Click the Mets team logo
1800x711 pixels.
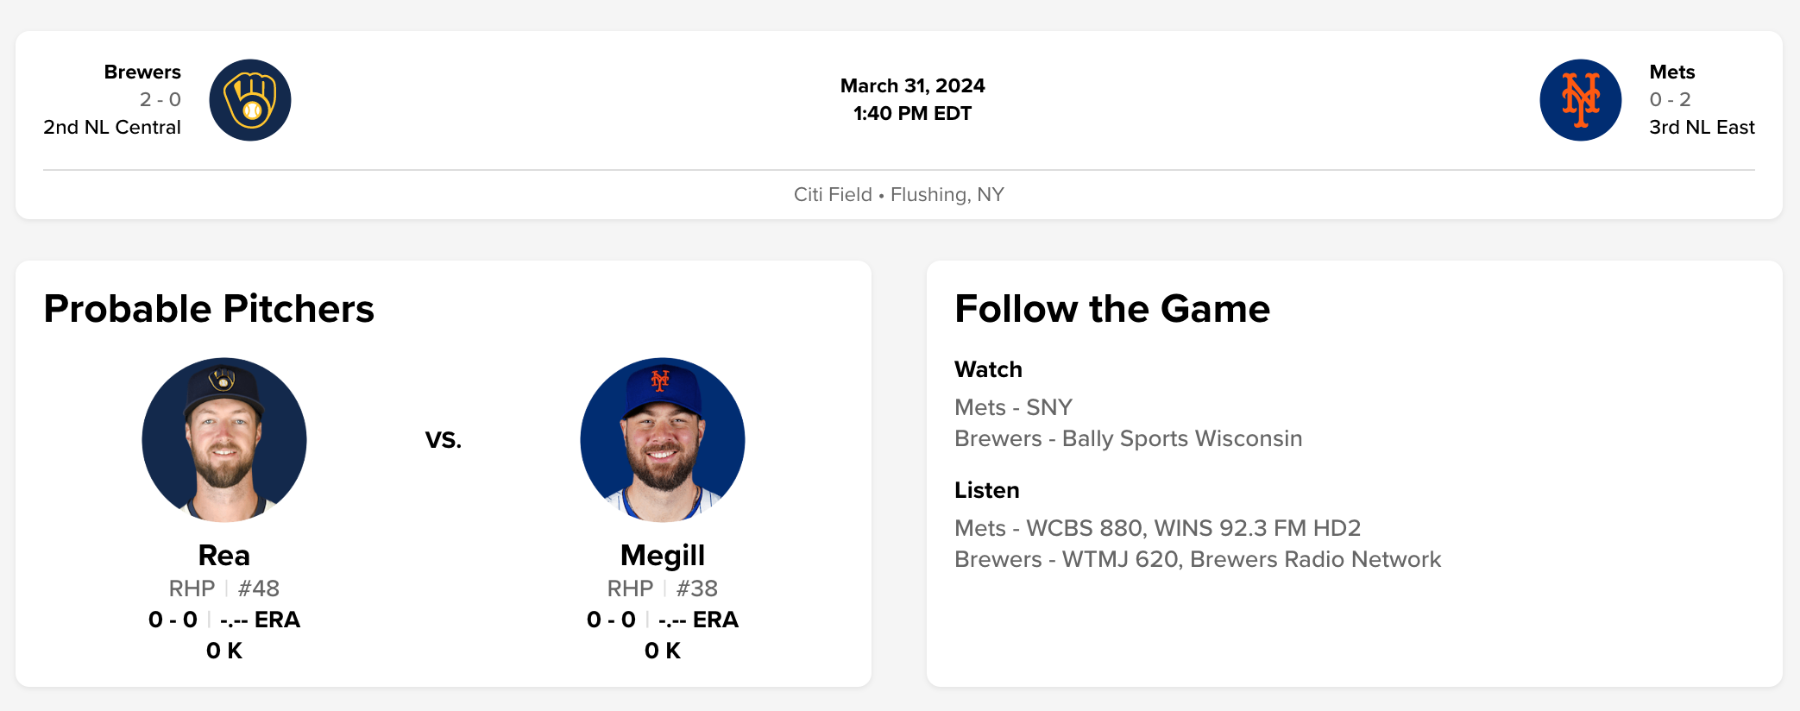click(1580, 100)
